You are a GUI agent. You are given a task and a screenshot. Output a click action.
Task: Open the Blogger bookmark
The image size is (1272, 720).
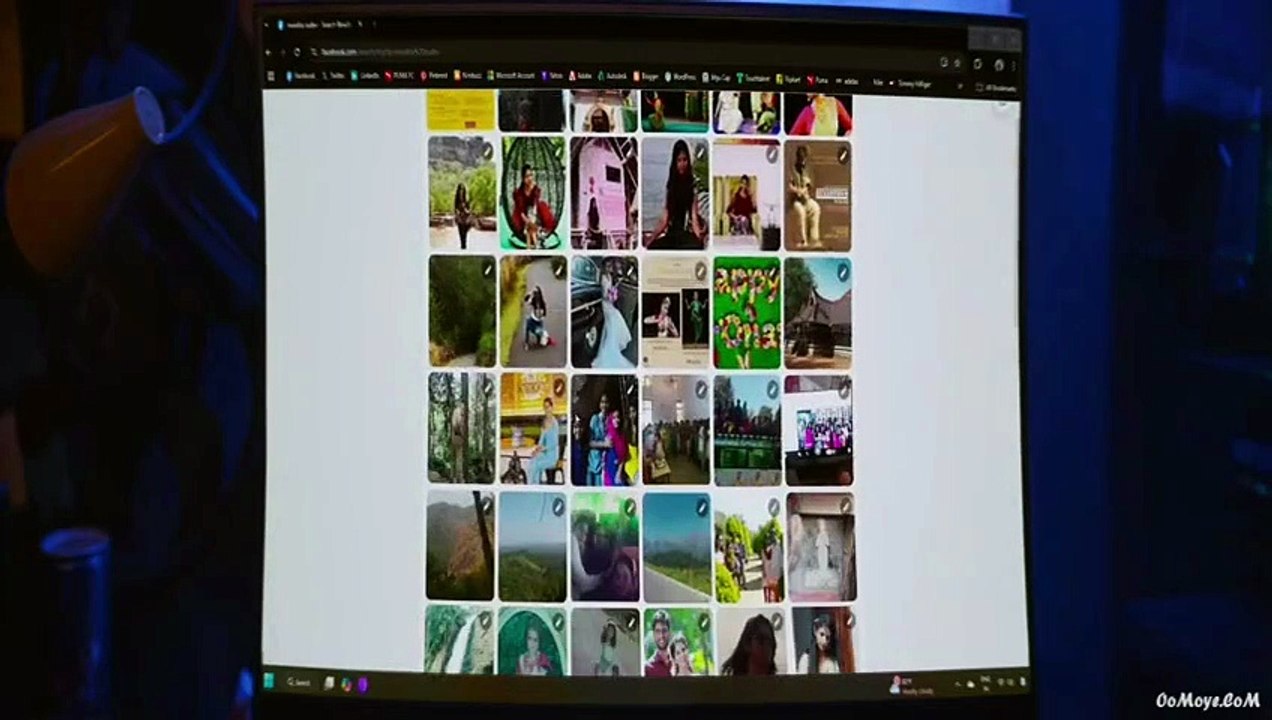pyautogui.click(x=646, y=77)
